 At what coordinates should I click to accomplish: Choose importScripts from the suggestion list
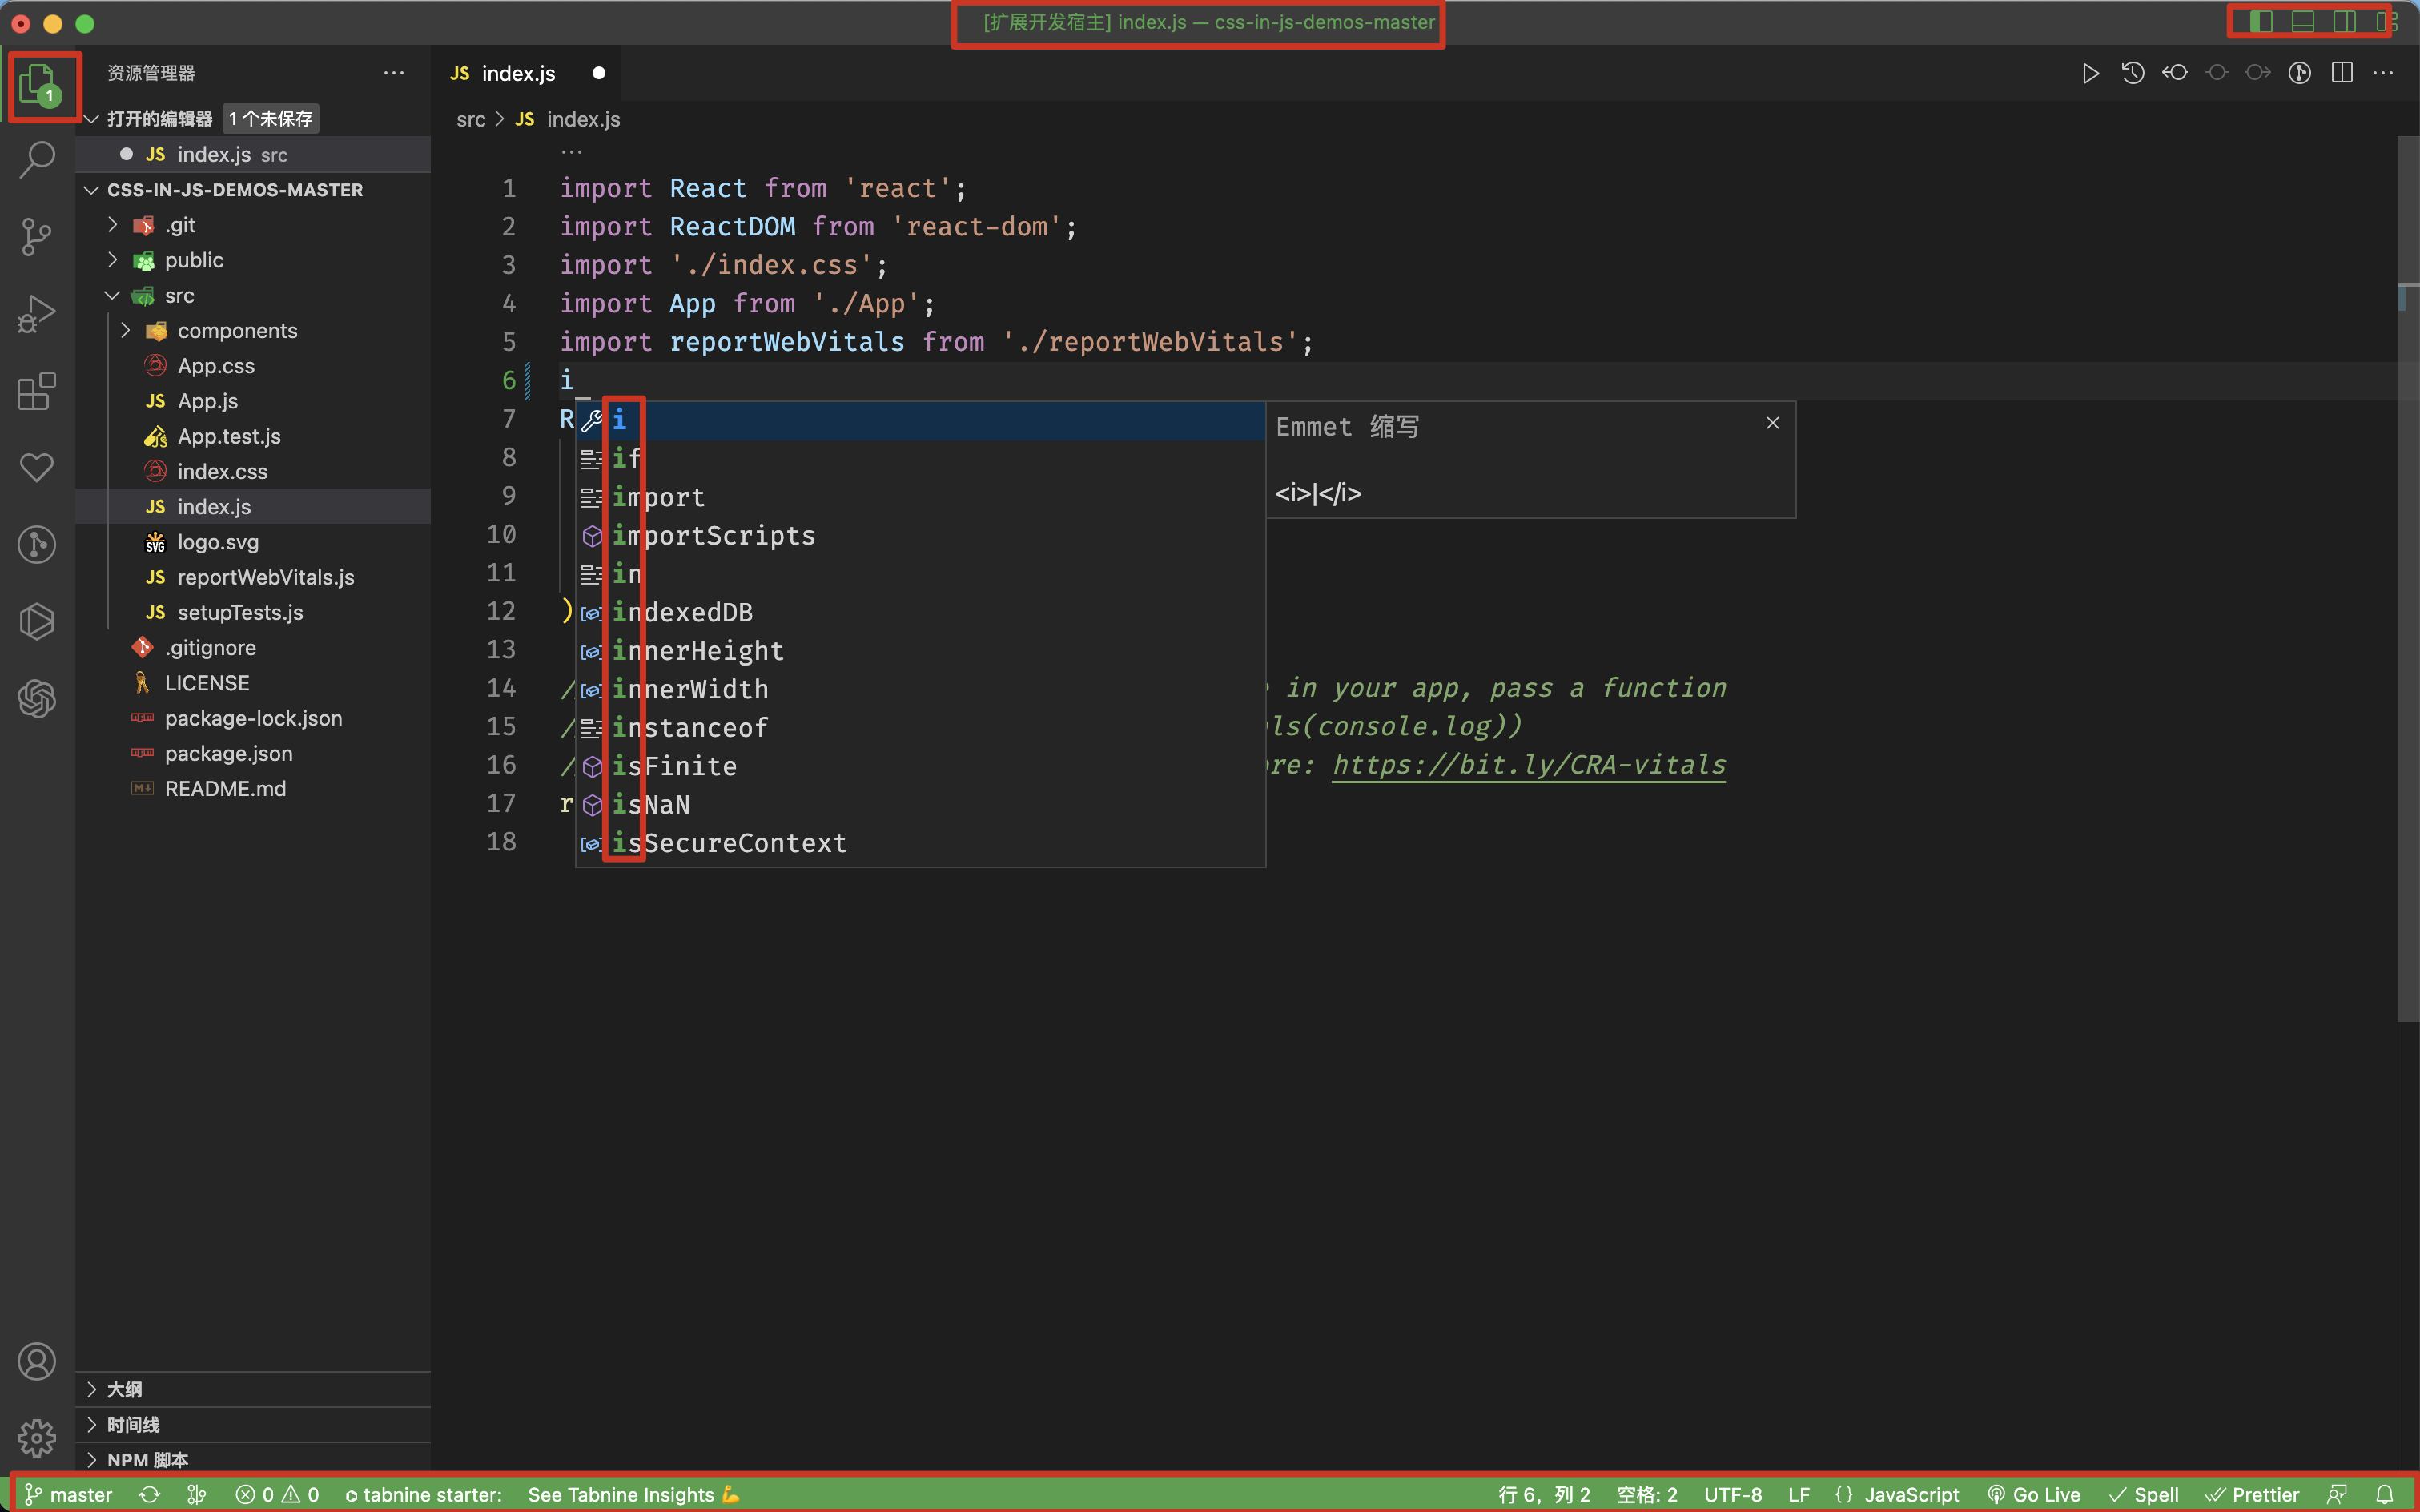click(714, 536)
